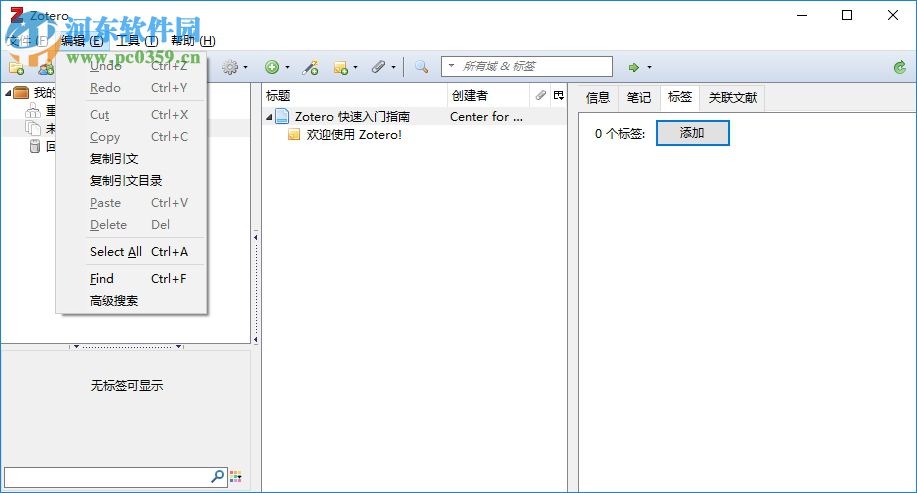
Task: Choose 高级搜索 in the edit menu
Action: (x=132, y=301)
